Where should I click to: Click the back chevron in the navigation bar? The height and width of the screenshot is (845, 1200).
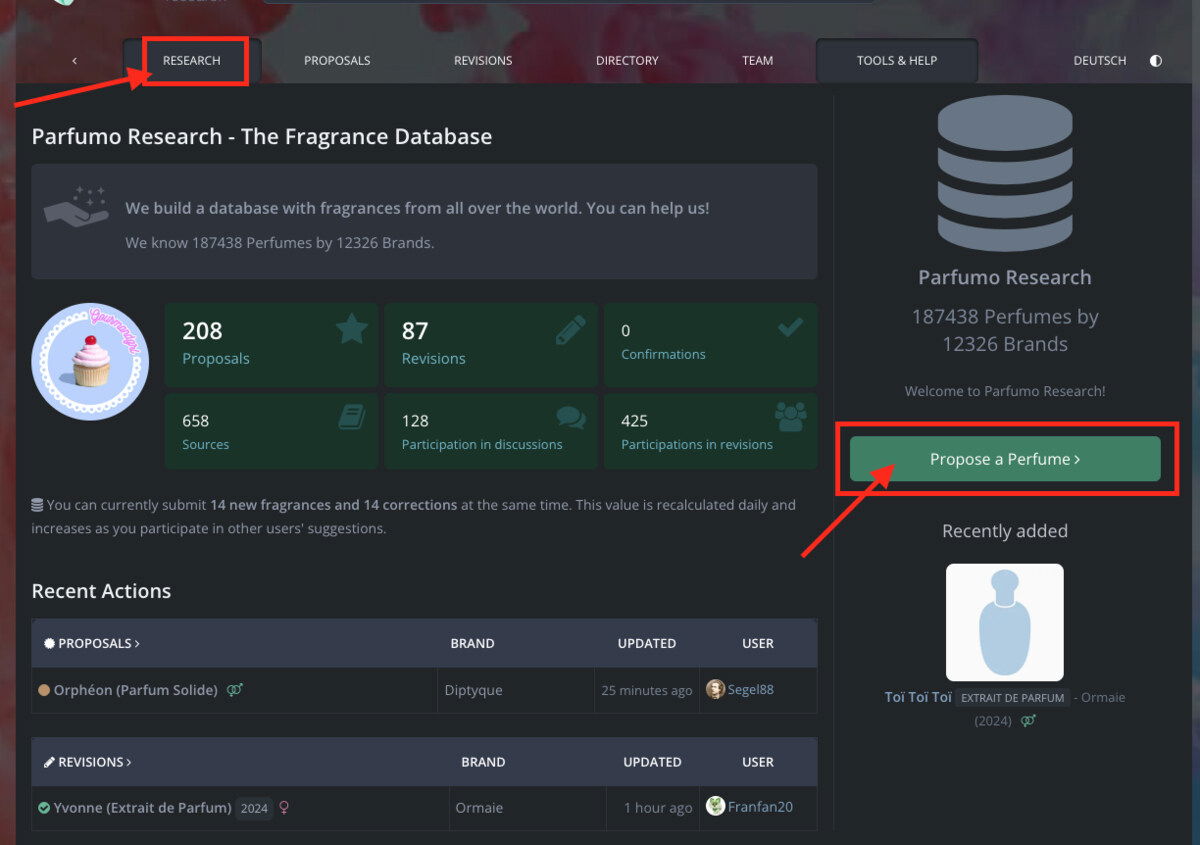74,61
